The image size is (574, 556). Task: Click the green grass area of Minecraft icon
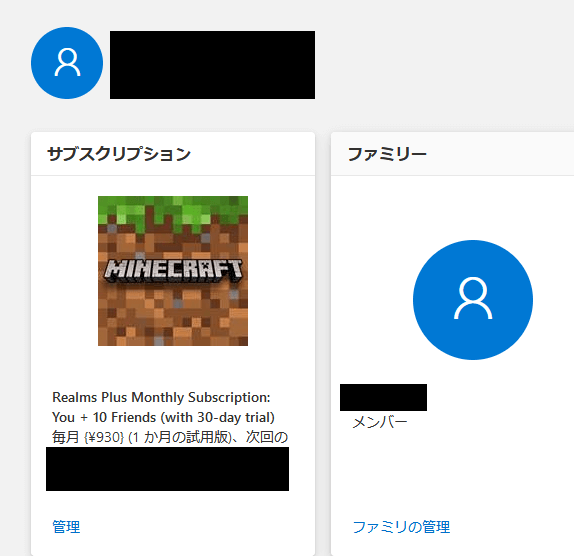pyautogui.click(x=173, y=208)
